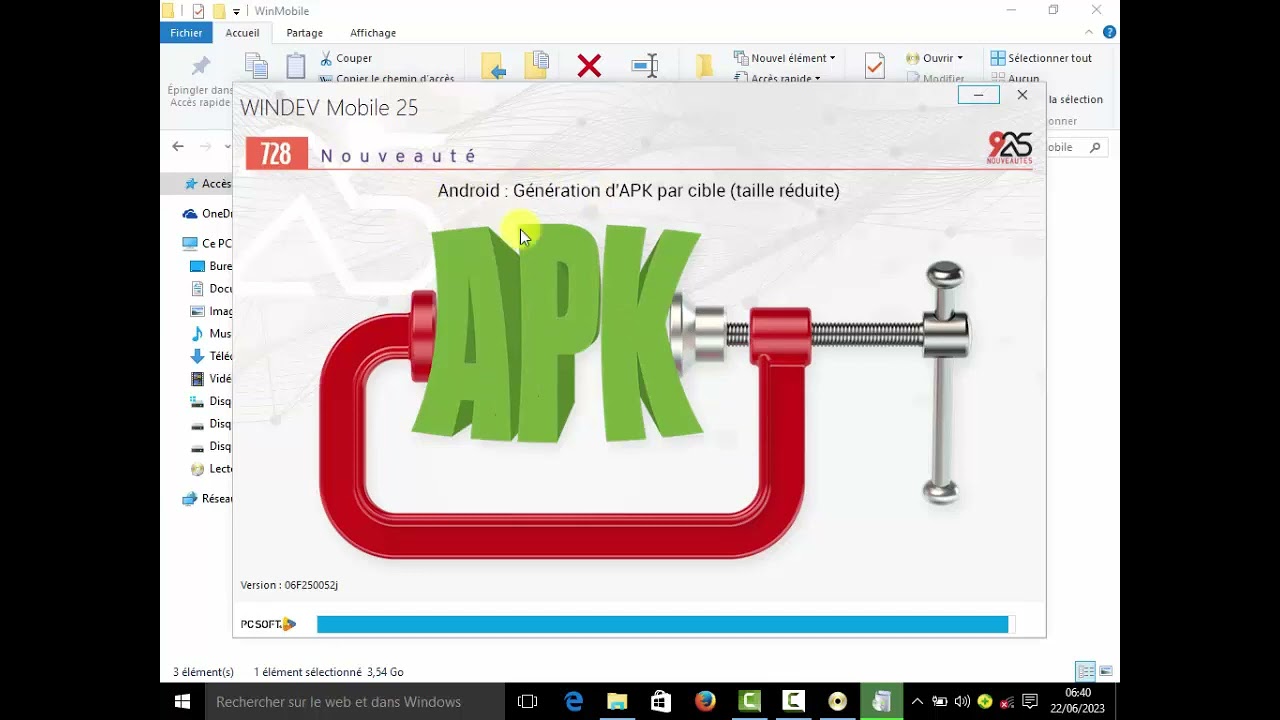Screen dimensions: 1280x720
Task: Click the Copy icon in Explorer ribbon
Action: tap(257, 66)
